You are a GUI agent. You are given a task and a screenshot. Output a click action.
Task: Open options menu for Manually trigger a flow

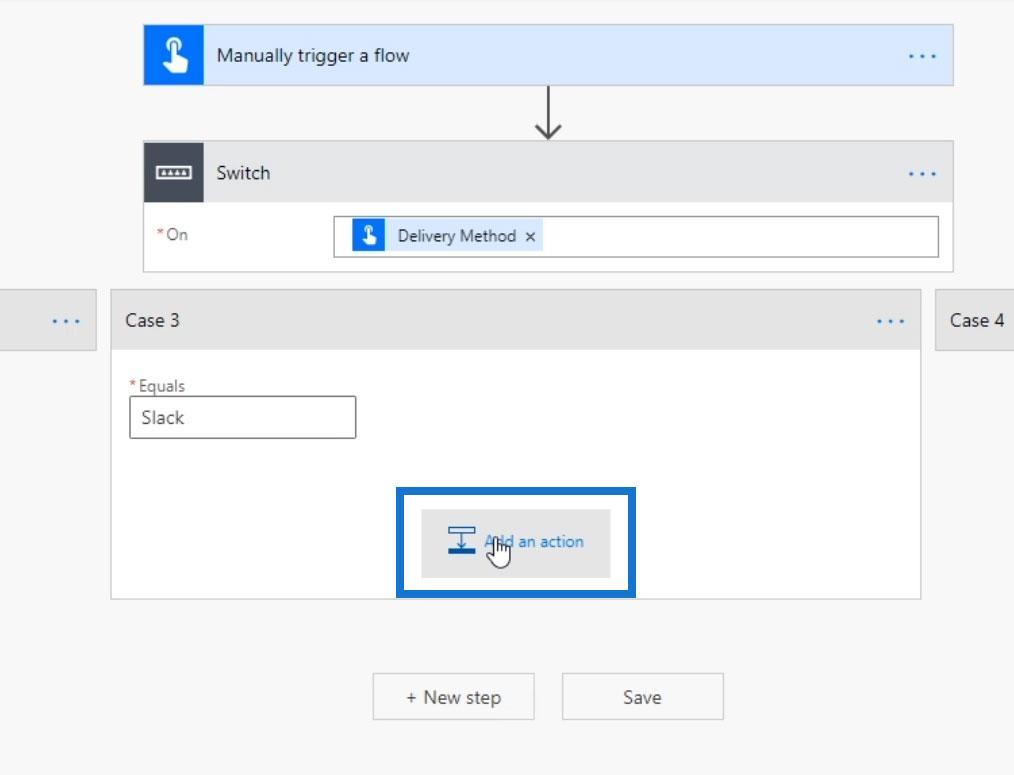pyautogui.click(x=922, y=56)
